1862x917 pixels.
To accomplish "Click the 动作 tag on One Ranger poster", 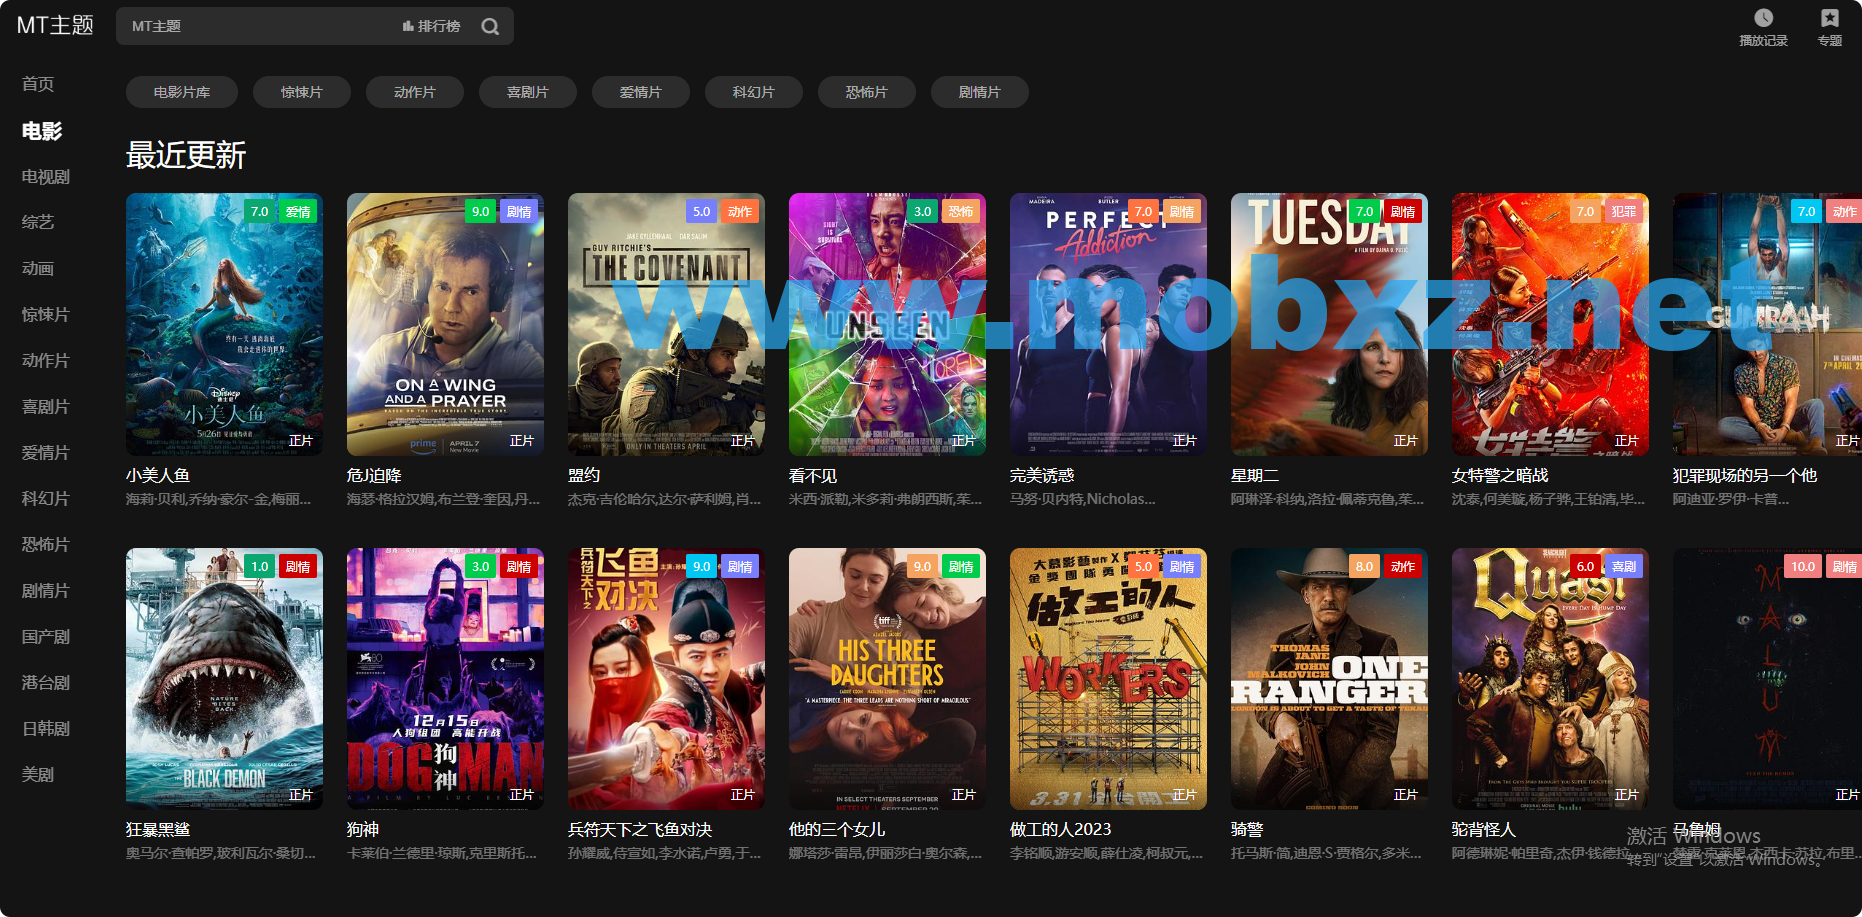I will click(1403, 566).
